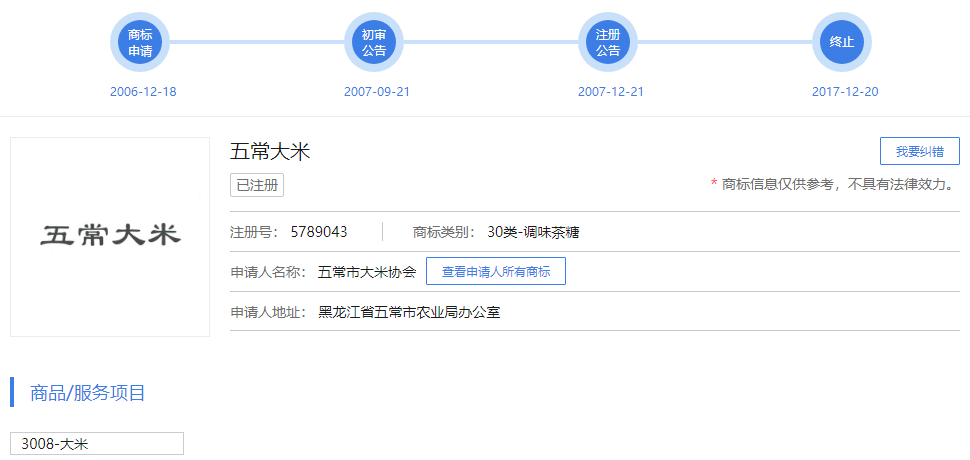
Task: View all trademarks via 查看申请人所有商标
Action: [496, 271]
